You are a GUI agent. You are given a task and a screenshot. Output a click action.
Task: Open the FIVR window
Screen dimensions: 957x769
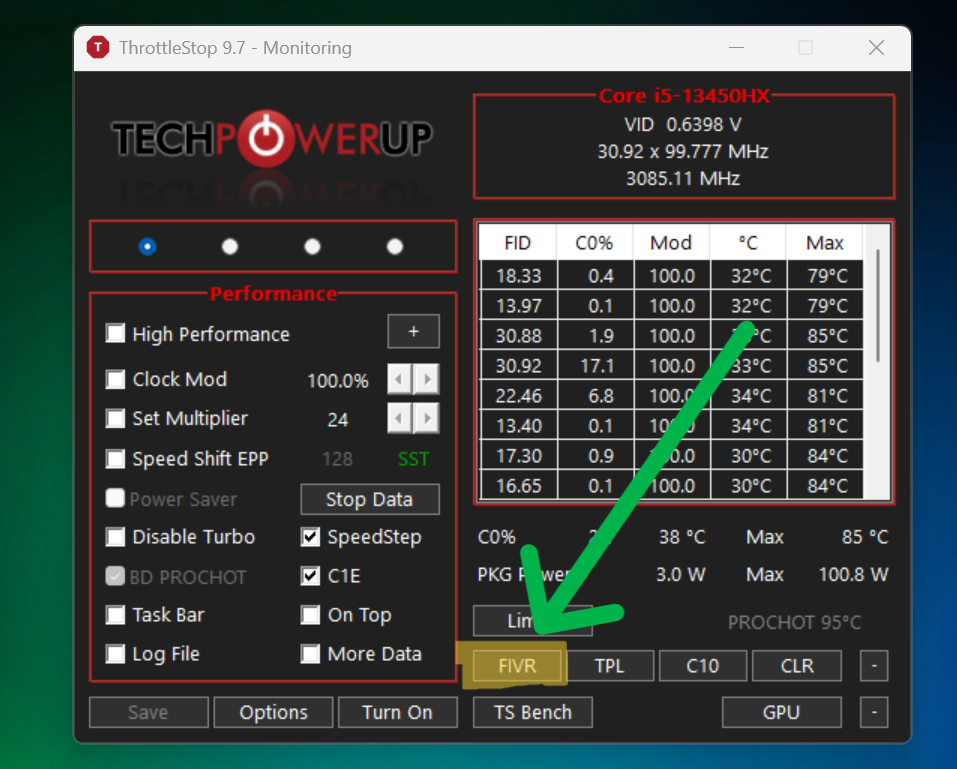click(x=517, y=665)
